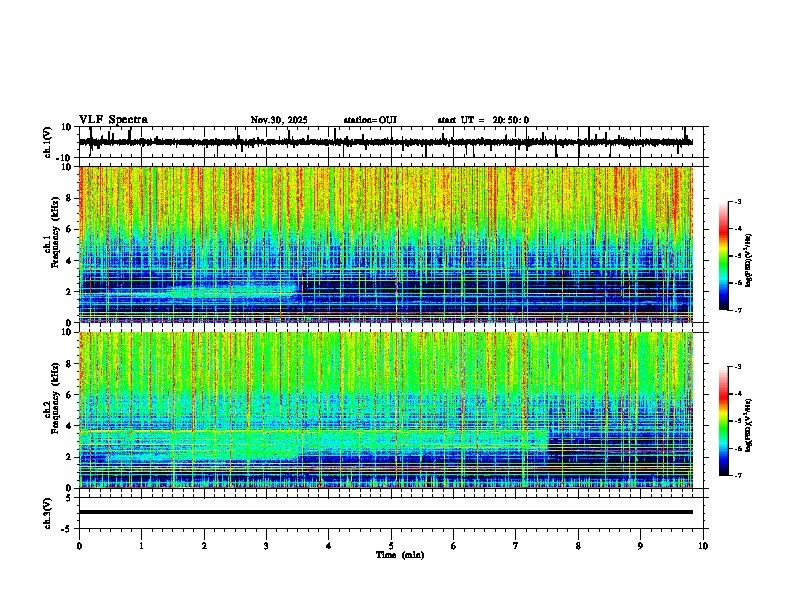Click time axis tick label "2"
Viewport: 792px width, 612px height.
204,546
